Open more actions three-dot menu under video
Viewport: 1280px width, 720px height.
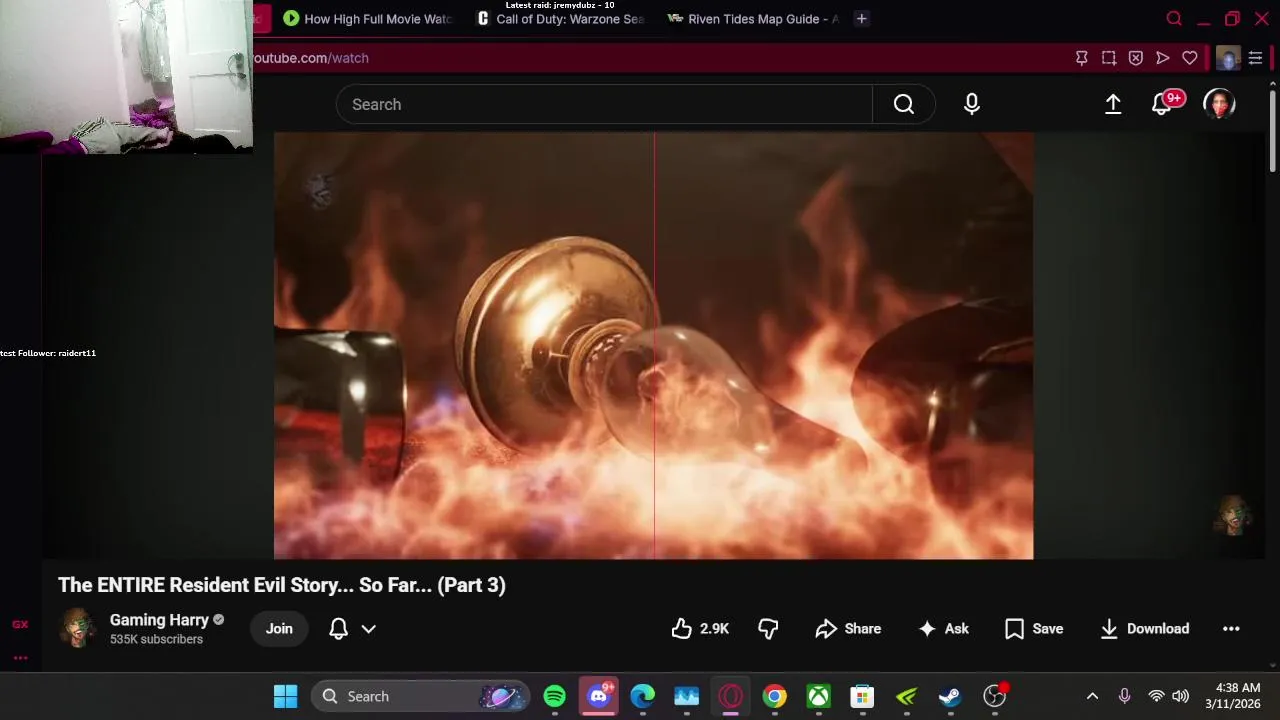[1231, 629]
